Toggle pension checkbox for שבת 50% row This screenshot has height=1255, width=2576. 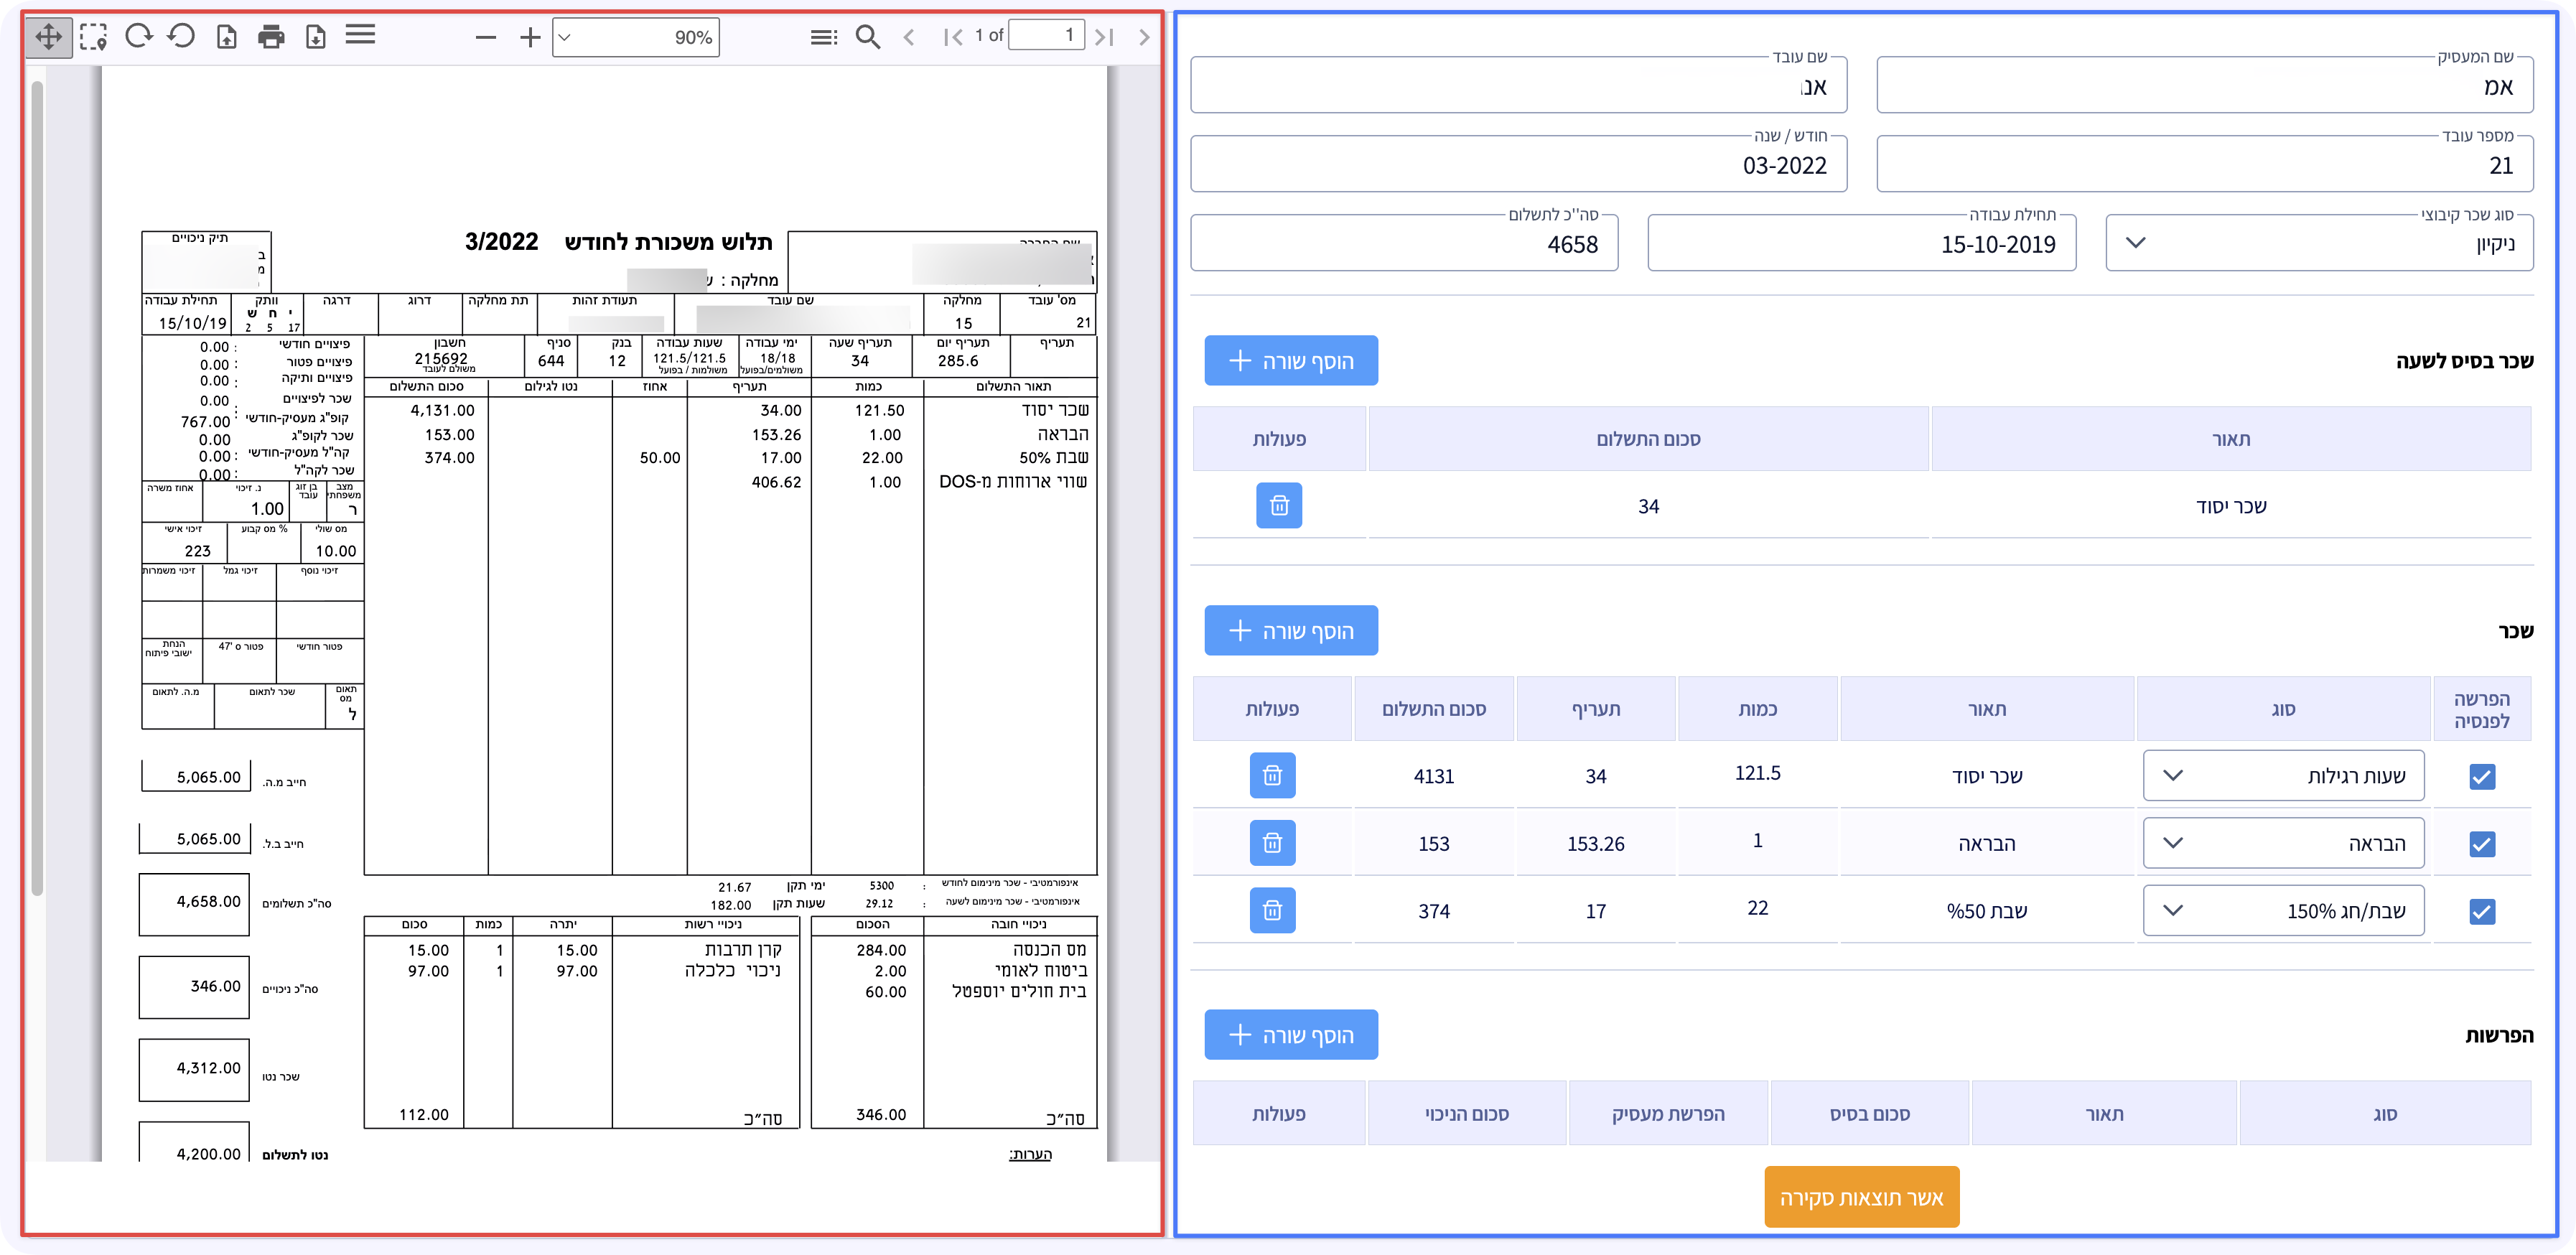point(2481,910)
